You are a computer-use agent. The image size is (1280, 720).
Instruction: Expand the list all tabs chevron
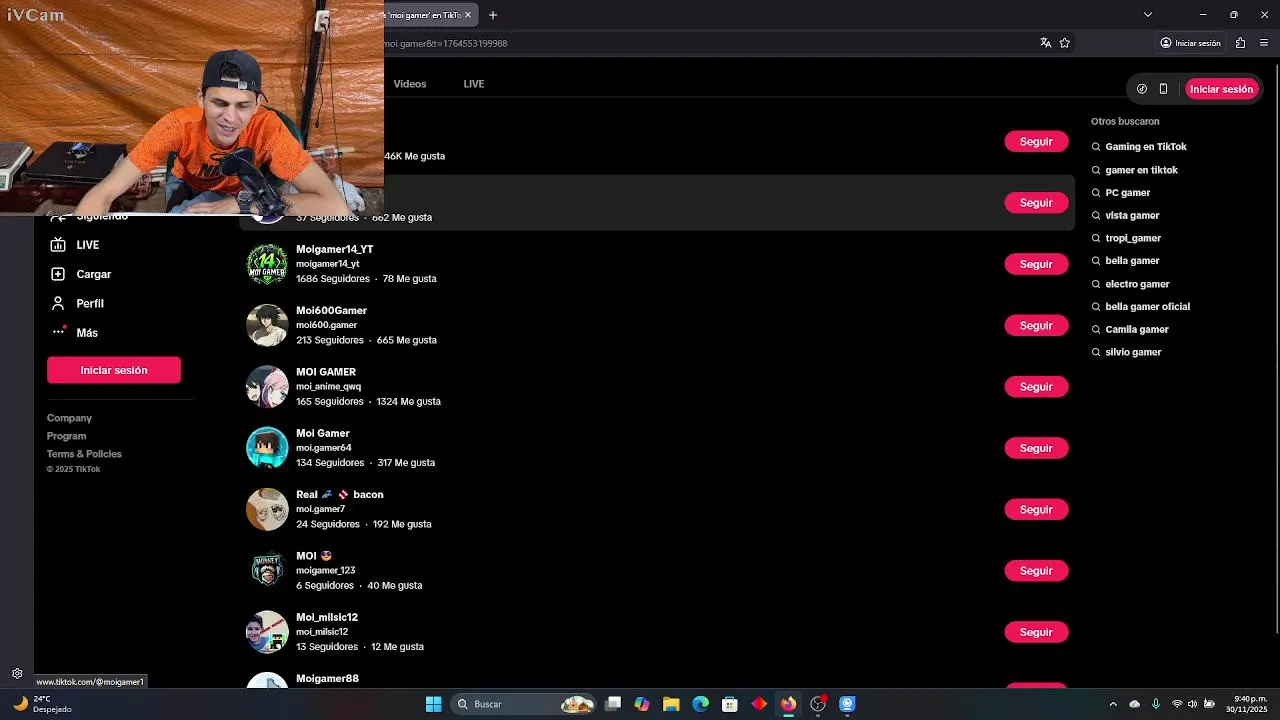pyautogui.click(x=1148, y=15)
